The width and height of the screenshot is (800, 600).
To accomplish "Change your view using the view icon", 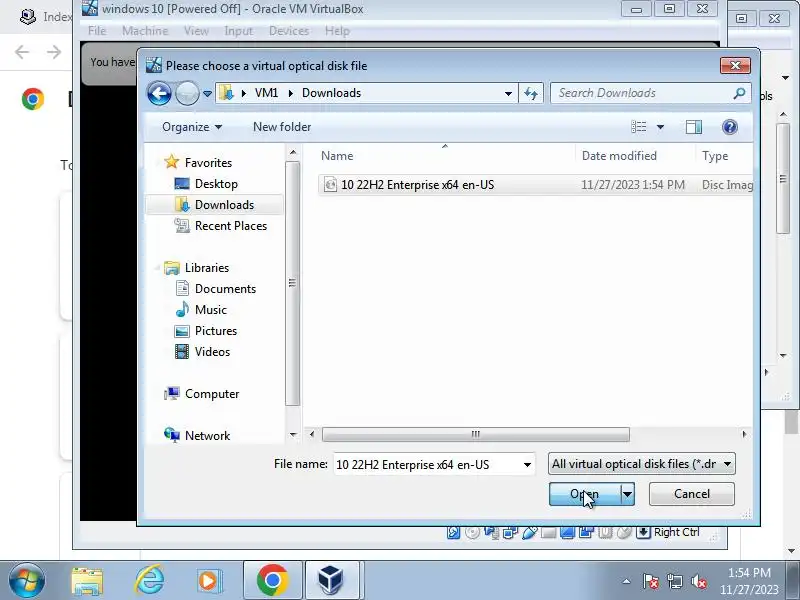I will [x=638, y=127].
